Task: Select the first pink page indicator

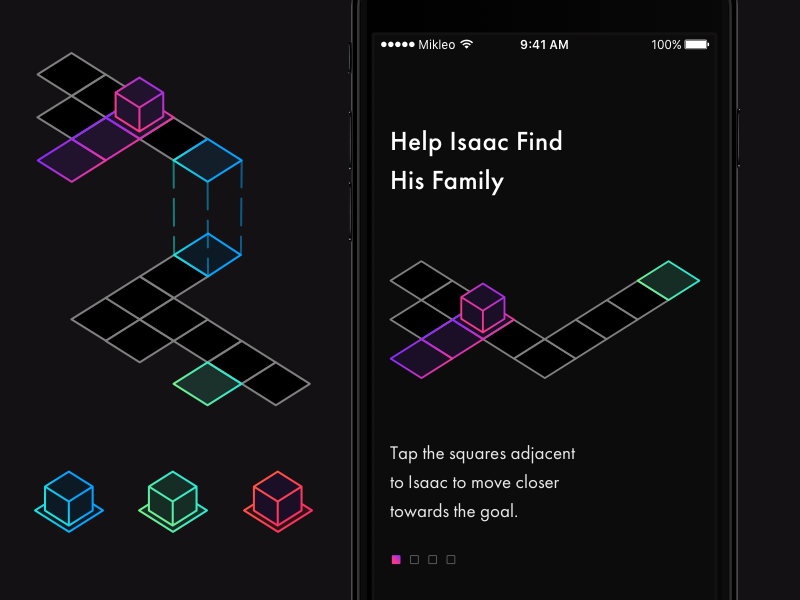Action: (396, 559)
